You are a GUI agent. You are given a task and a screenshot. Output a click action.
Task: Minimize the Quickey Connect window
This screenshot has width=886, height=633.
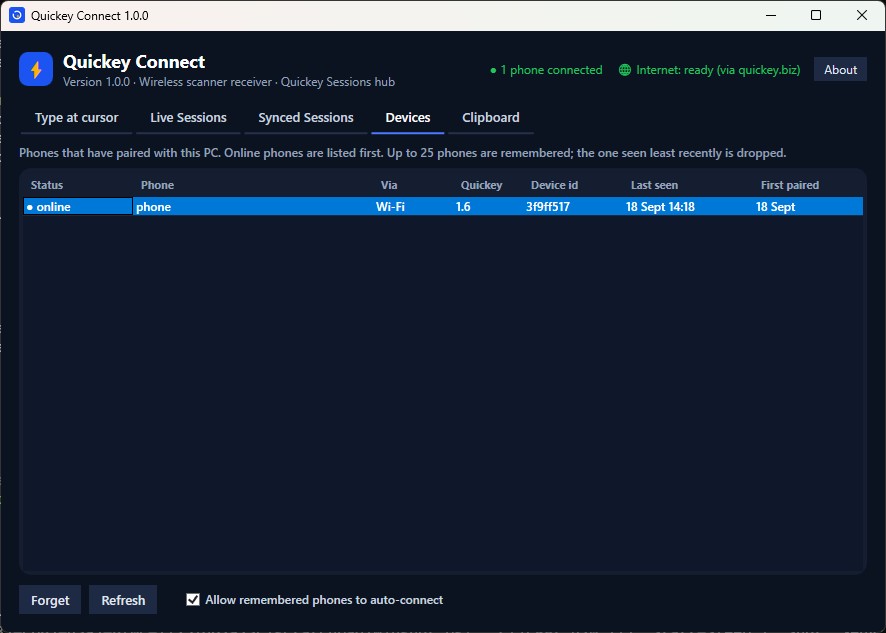(771, 15)
